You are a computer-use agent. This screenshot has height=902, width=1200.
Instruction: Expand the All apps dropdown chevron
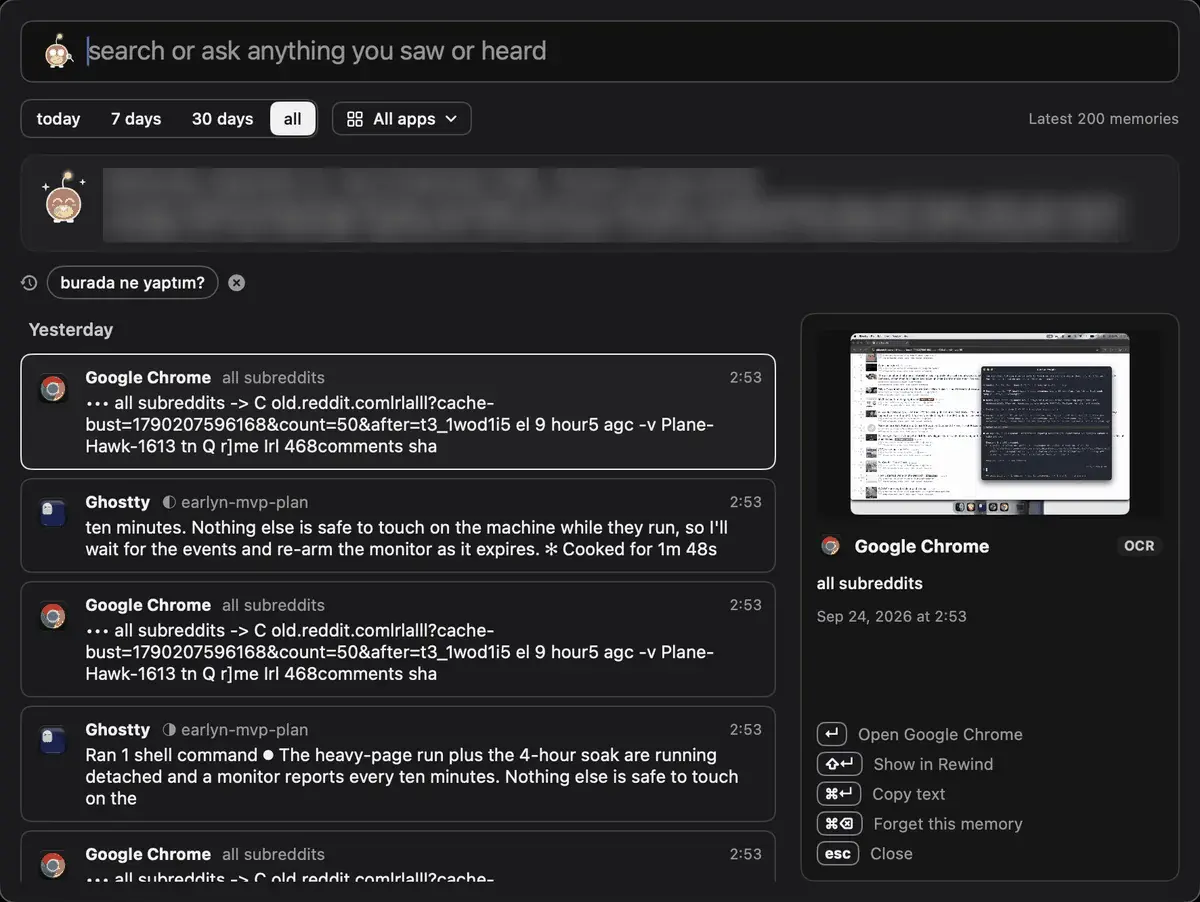451,119
